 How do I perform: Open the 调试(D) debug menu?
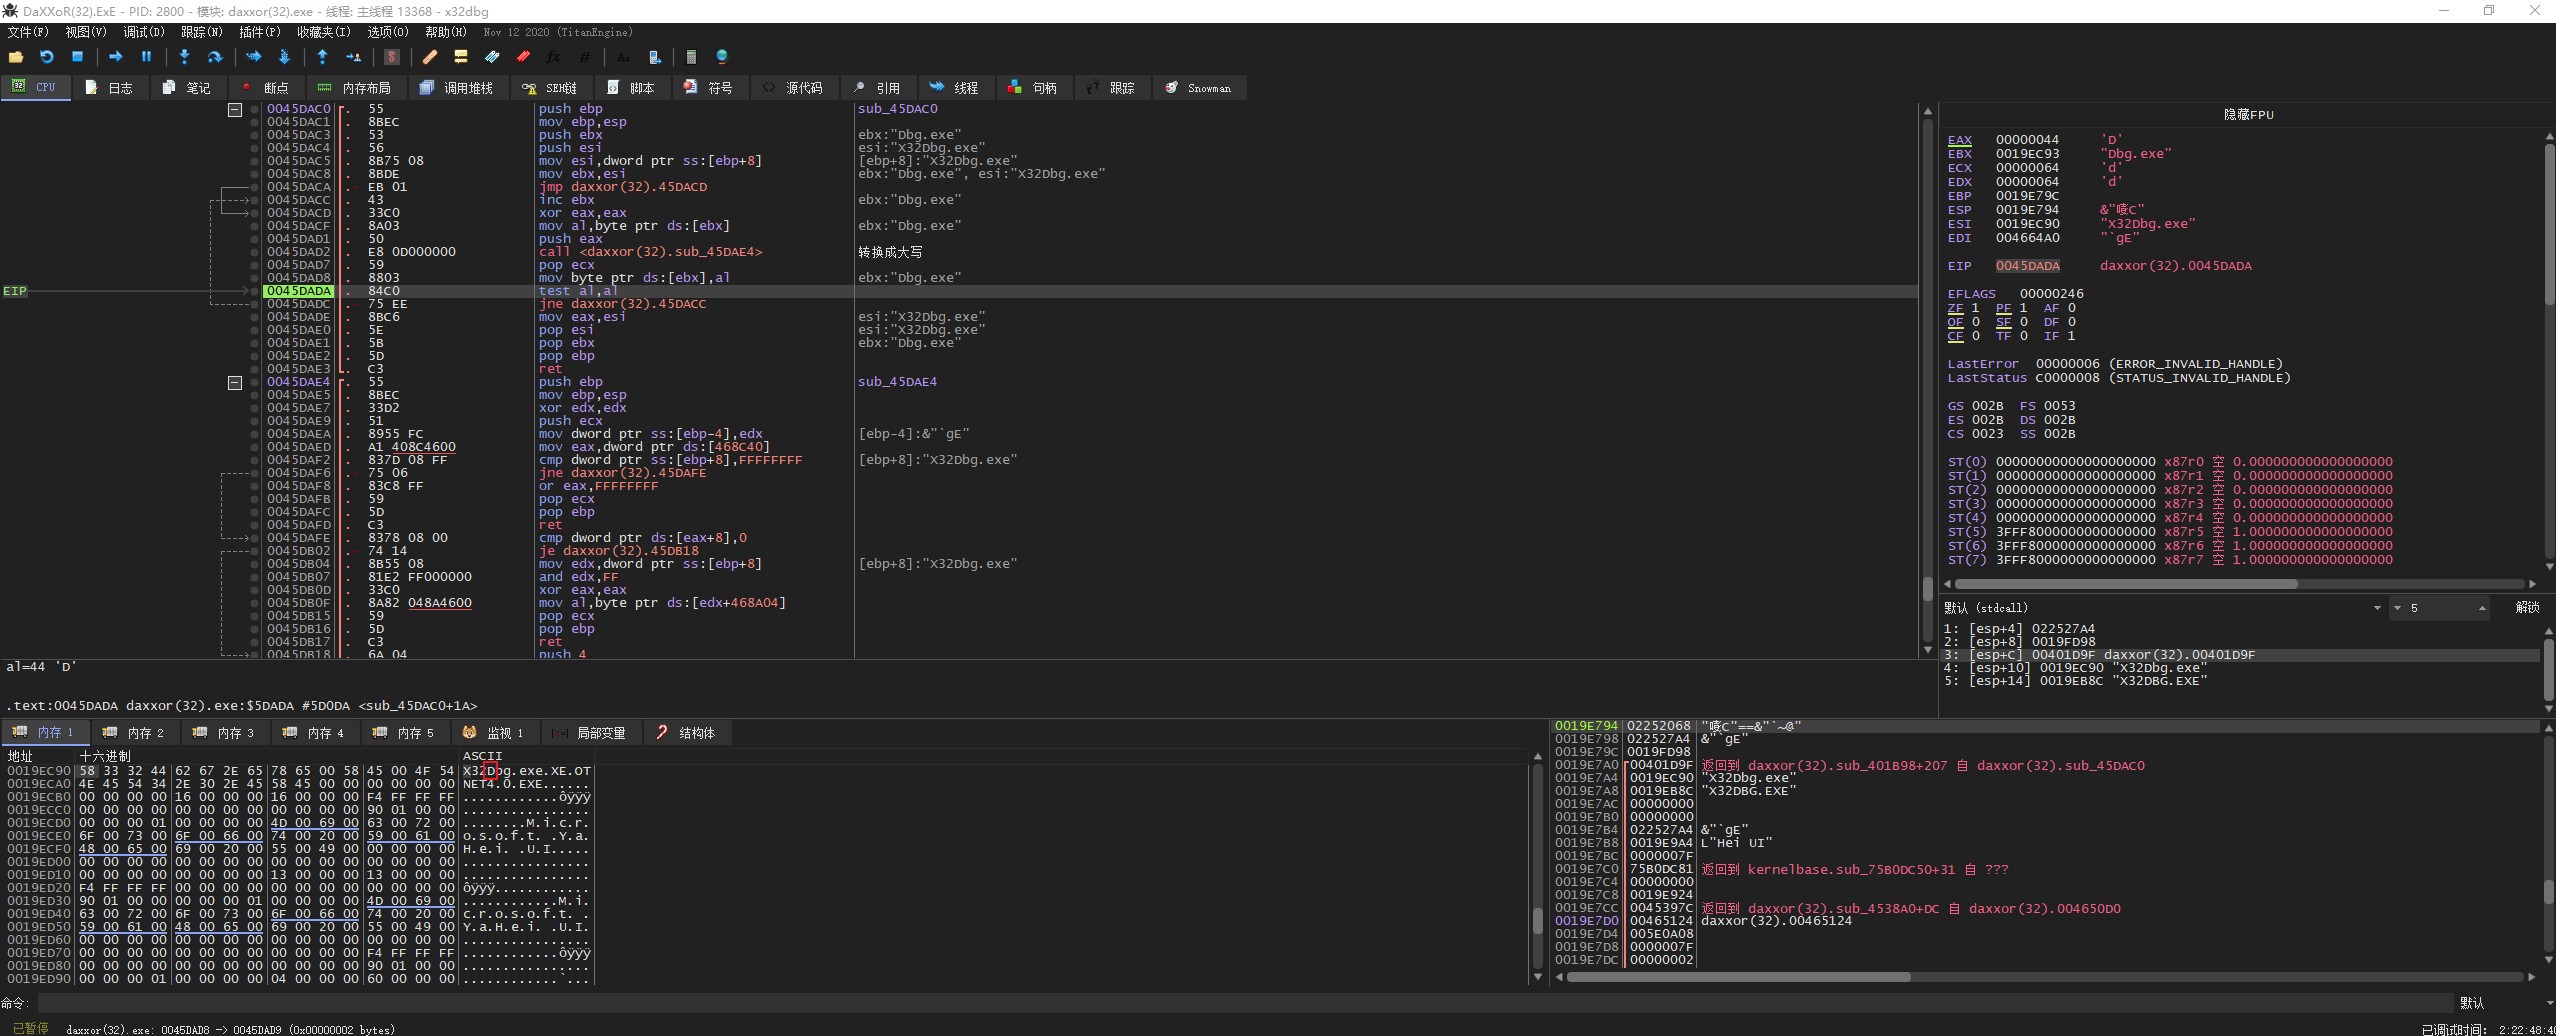point(143,32)
